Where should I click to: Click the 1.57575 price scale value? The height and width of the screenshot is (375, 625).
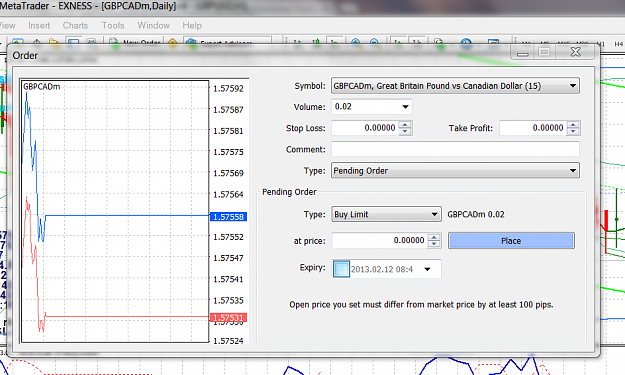(228, 152)
